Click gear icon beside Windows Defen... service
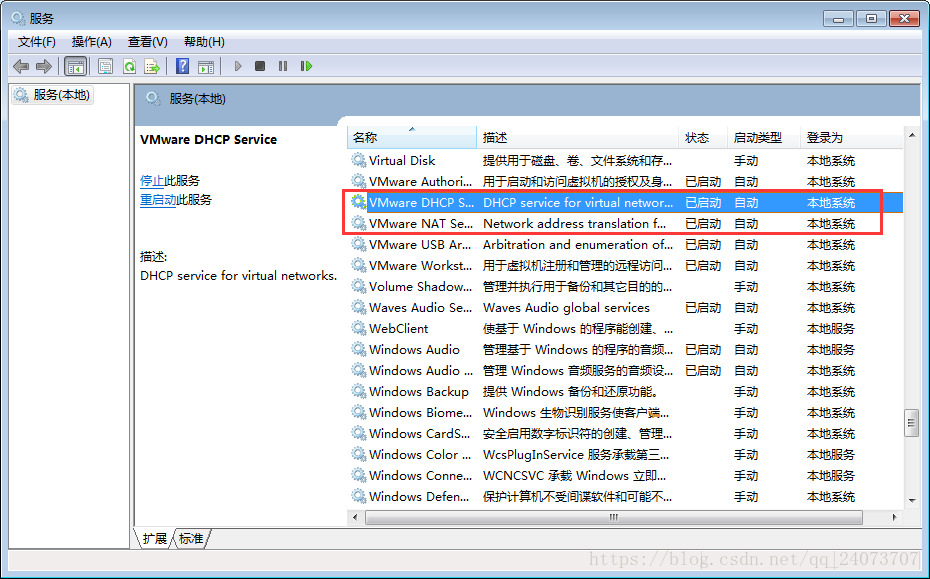This screenshot has height=579, width=930. click(x=358, y=496)
